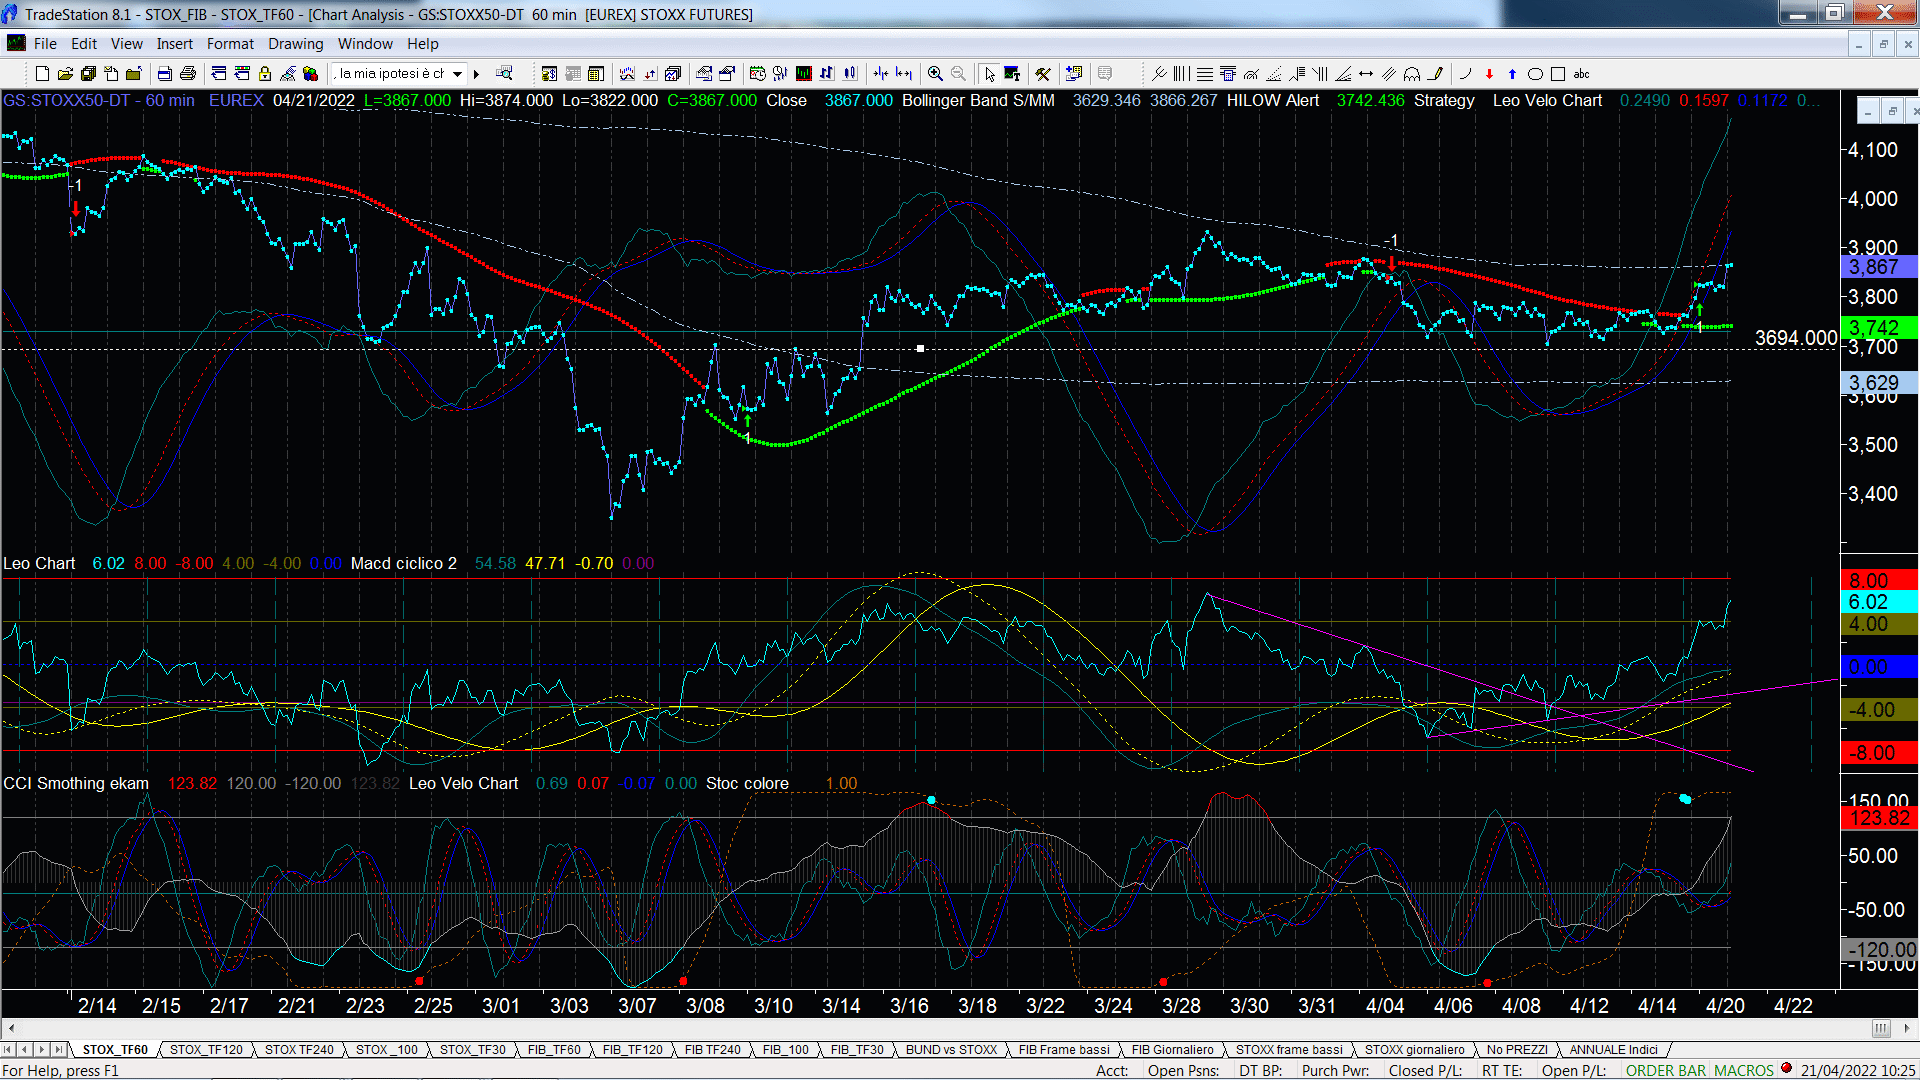1920x1080 pixels.
Task: Click ORDER BAR in status bar
Action: pos(1665,1071)
